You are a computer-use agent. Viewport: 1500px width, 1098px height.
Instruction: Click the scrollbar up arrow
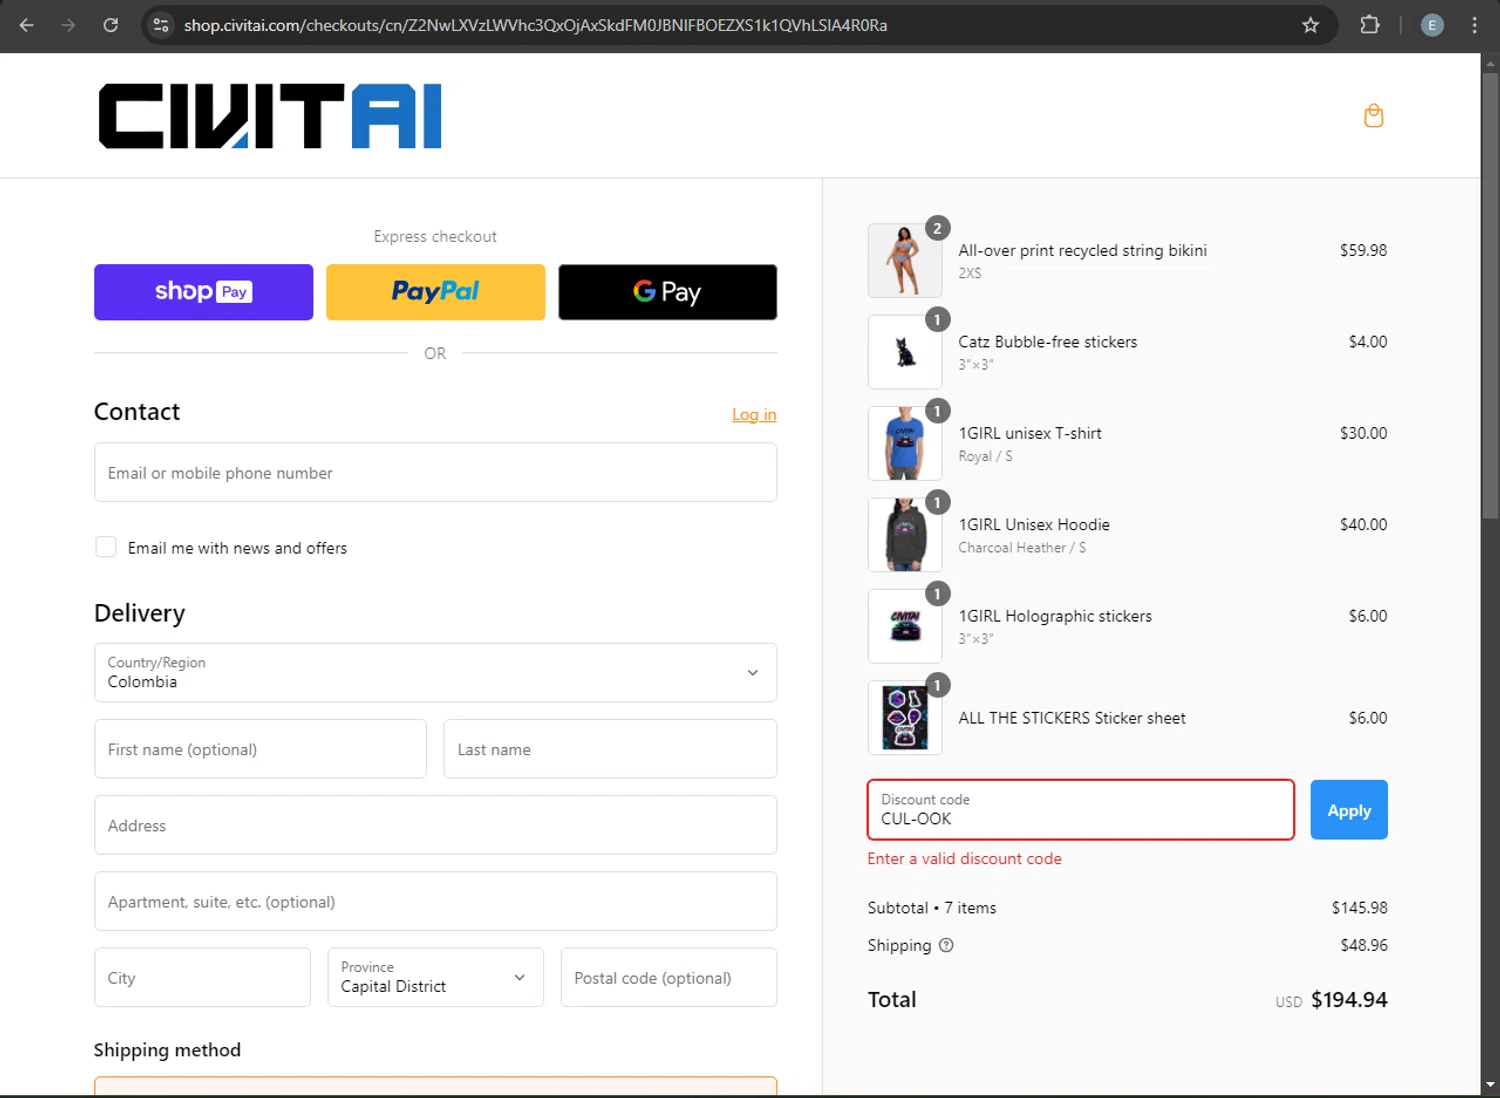tap(1490, 63)
